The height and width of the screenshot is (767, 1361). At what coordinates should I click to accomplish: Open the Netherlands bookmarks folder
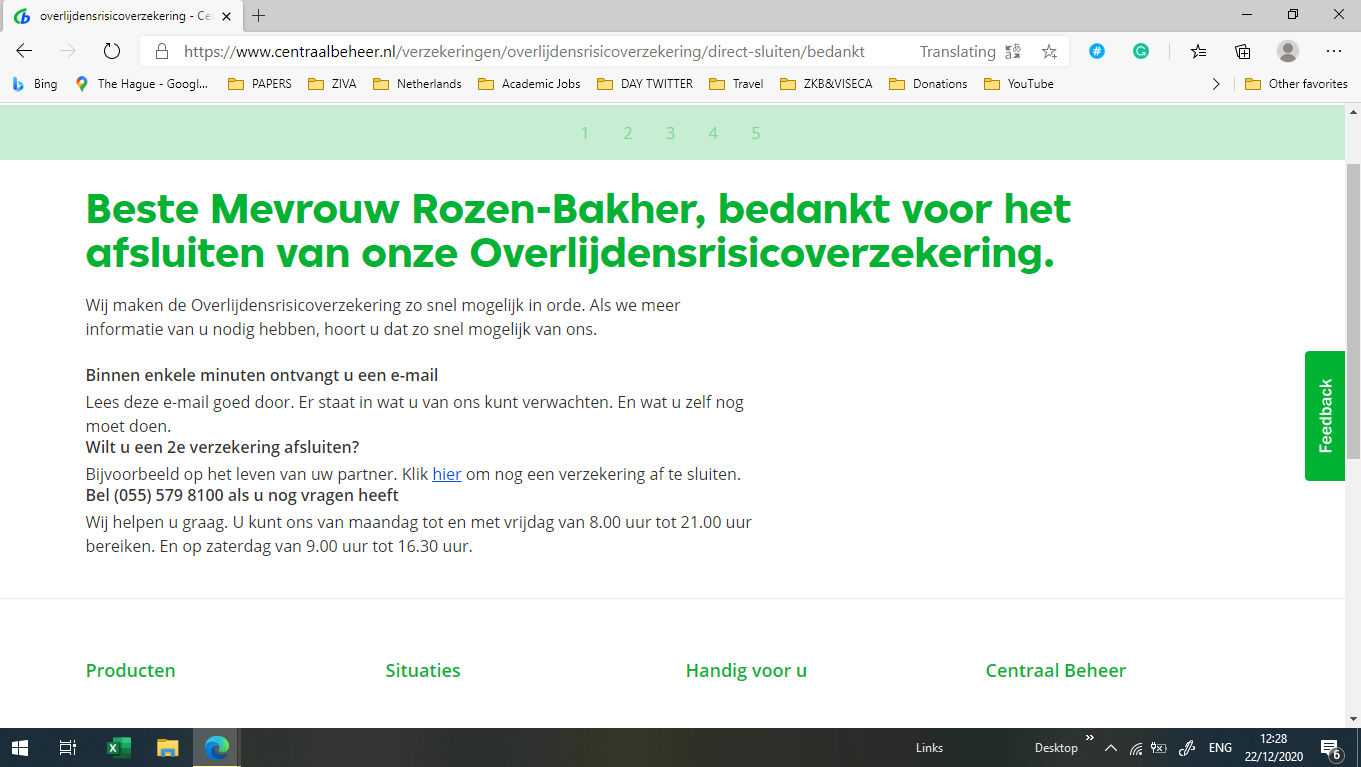(417, 84)
